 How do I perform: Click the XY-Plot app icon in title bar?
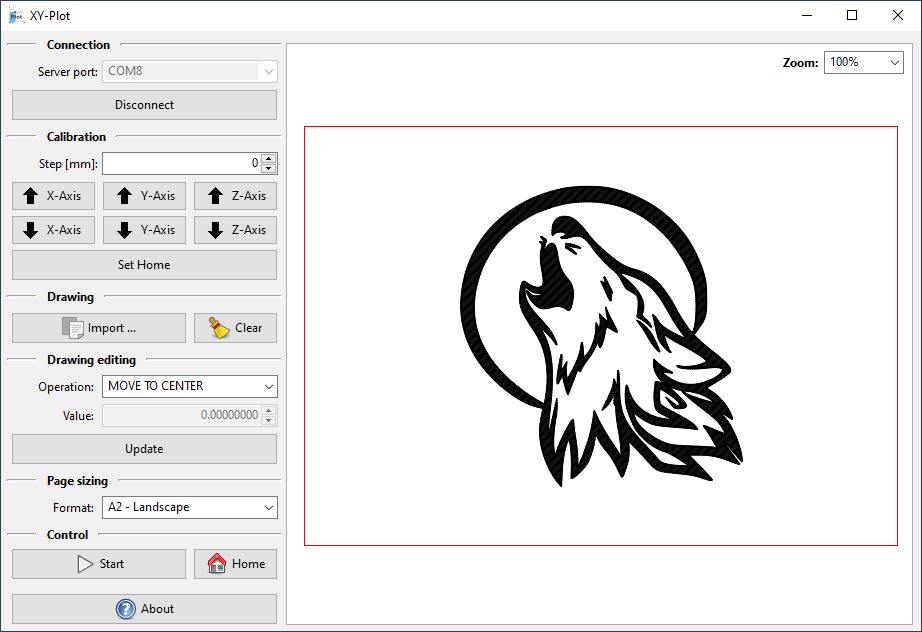(16, 16)
